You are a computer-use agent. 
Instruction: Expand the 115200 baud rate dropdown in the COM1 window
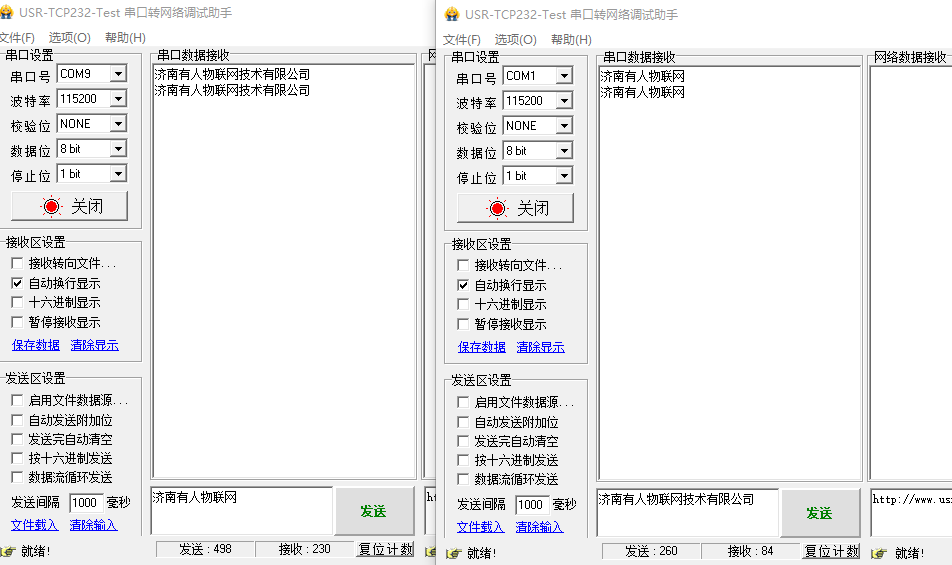[564, 101]
